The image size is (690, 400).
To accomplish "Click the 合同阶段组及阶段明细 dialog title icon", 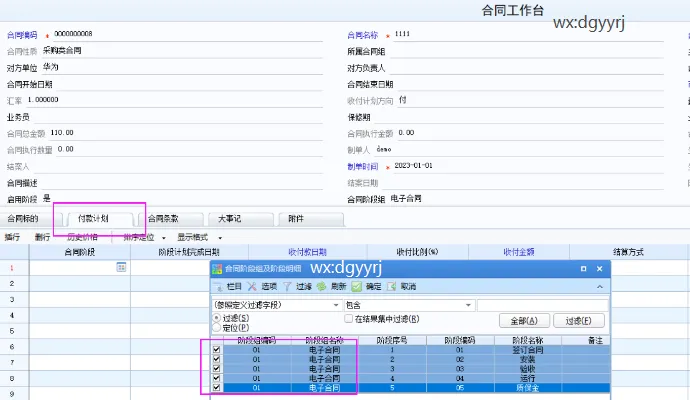I will [x=217, y=269].
